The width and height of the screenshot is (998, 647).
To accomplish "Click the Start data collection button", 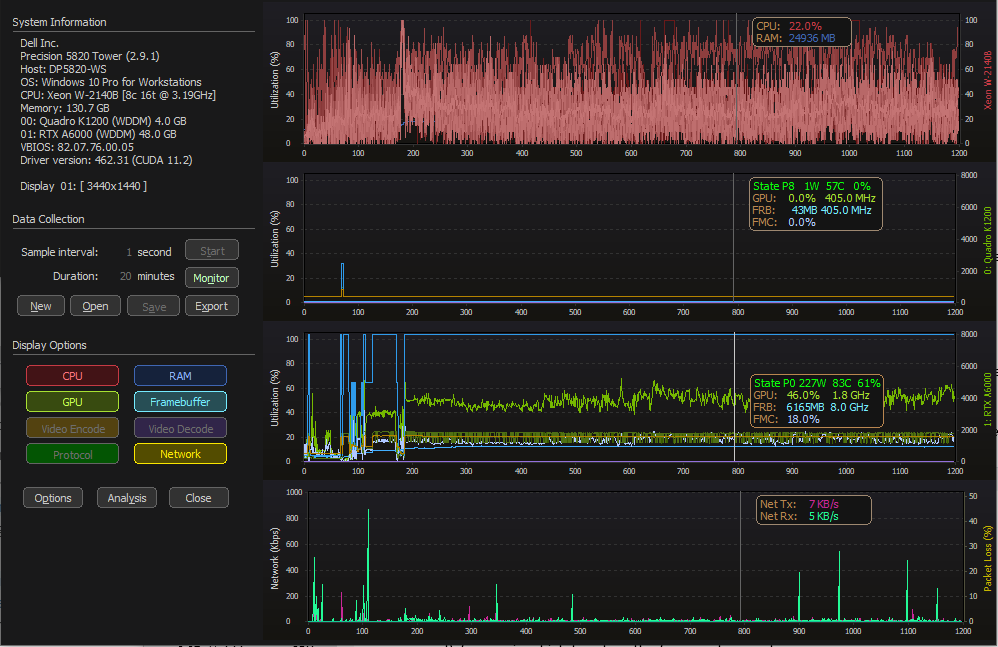I will (212, 251).
